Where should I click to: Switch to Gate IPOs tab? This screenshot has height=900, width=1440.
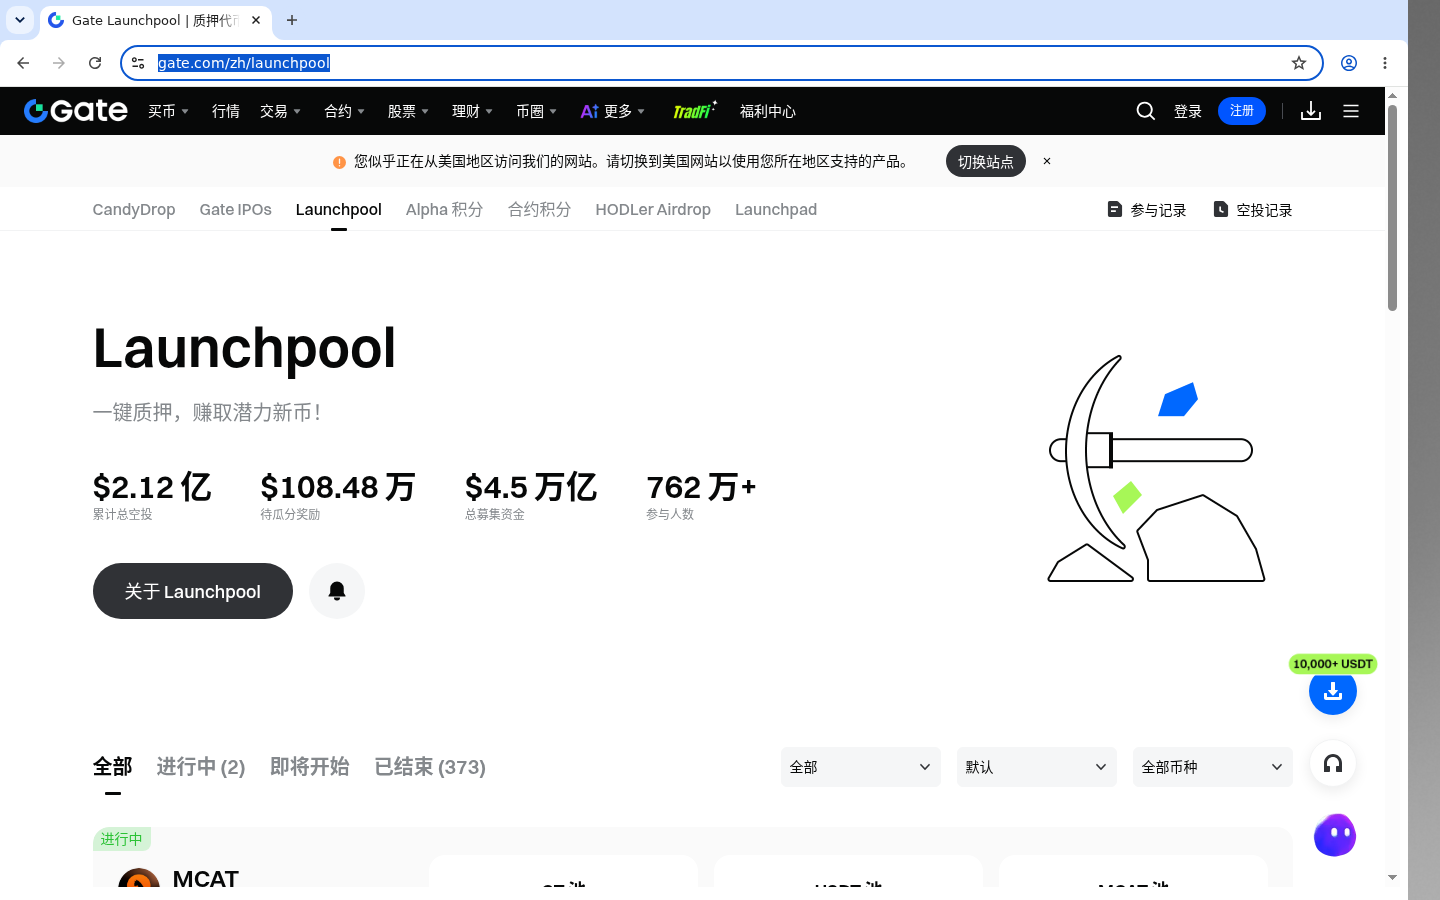tap(236, 209)
